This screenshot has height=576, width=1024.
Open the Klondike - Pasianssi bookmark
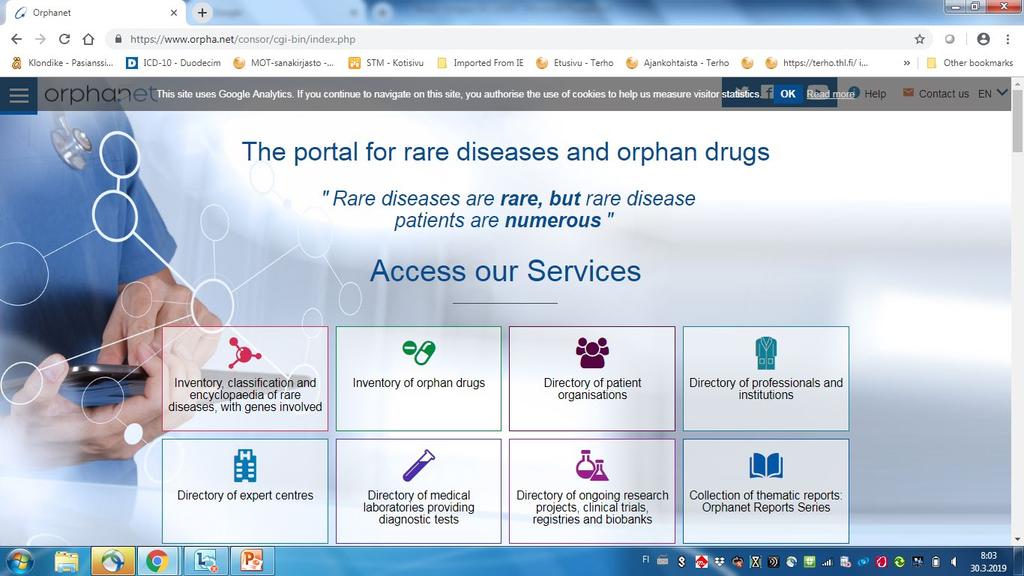pyautogui.click(x=63, y=63)
